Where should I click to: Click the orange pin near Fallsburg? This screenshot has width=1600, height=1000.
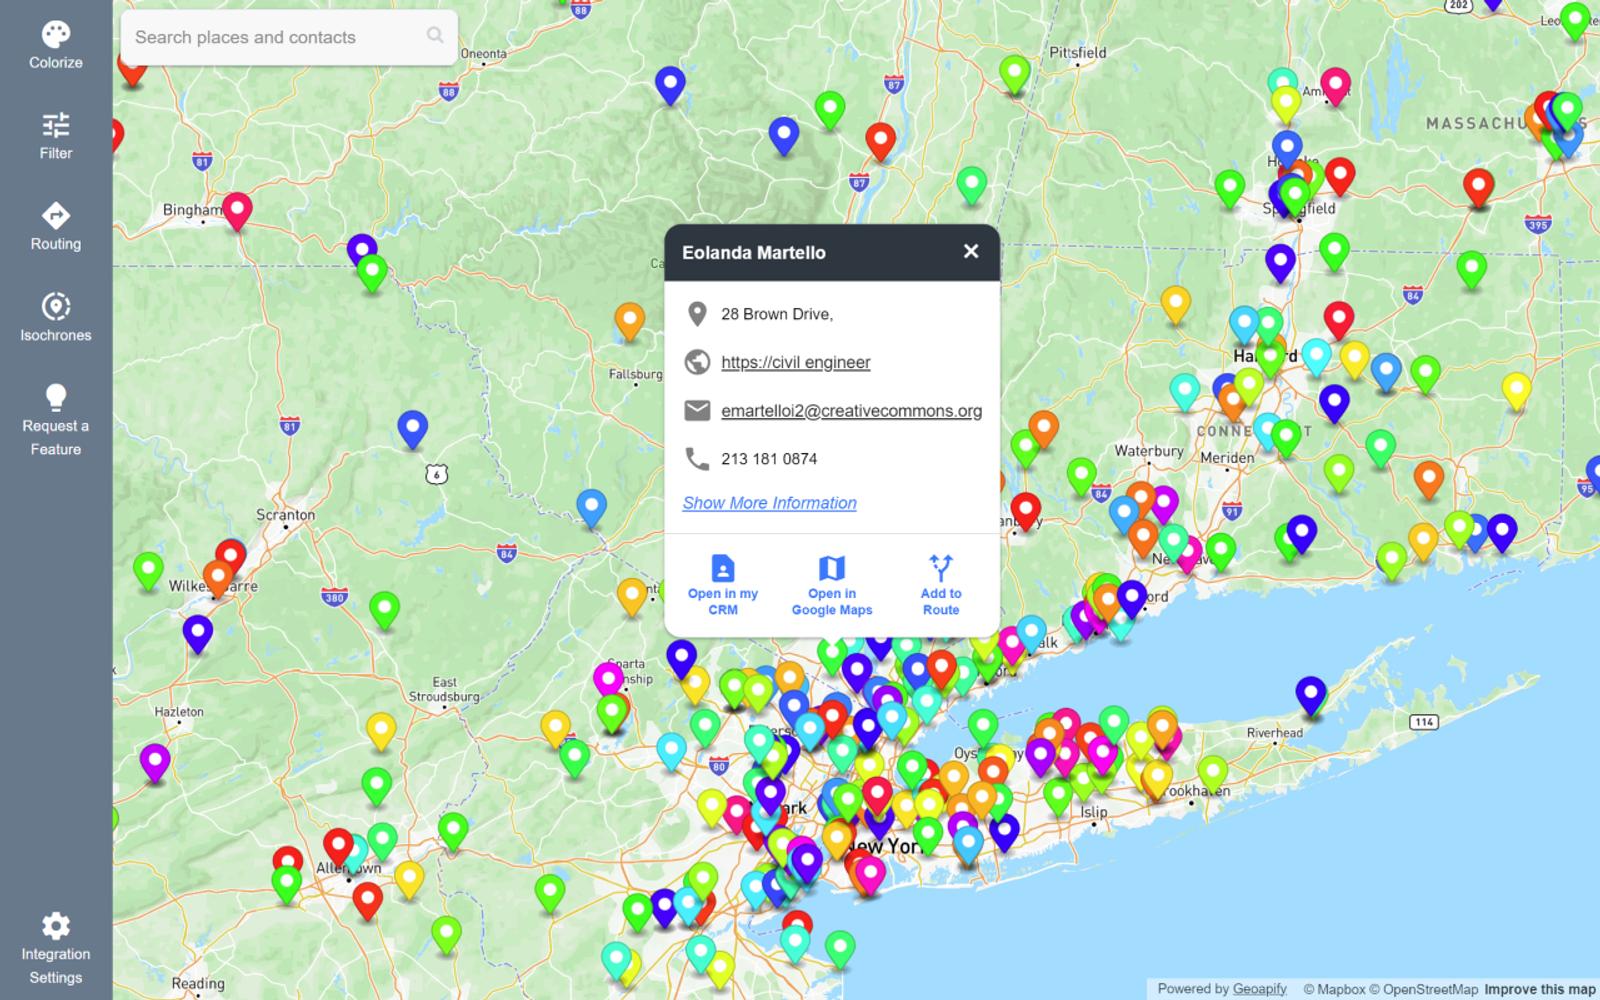[x=629, y=320]
